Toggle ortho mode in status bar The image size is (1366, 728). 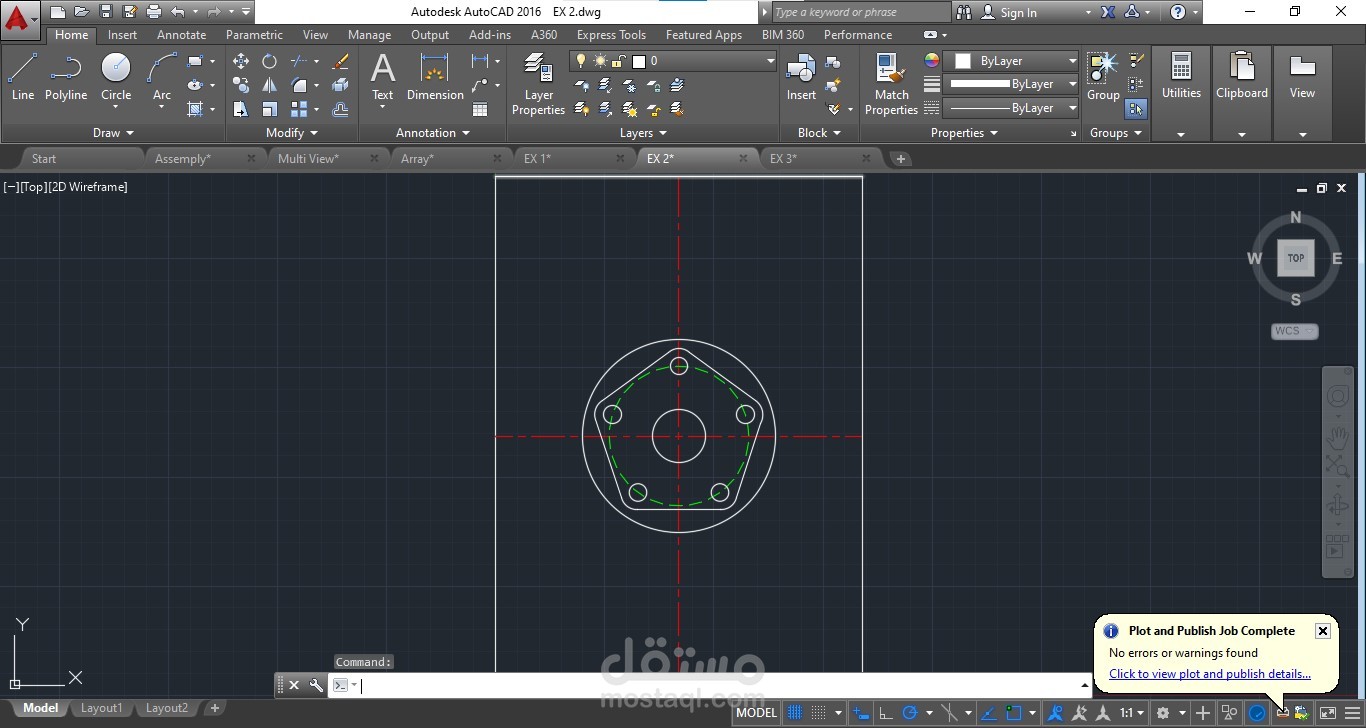pos(885,713)
